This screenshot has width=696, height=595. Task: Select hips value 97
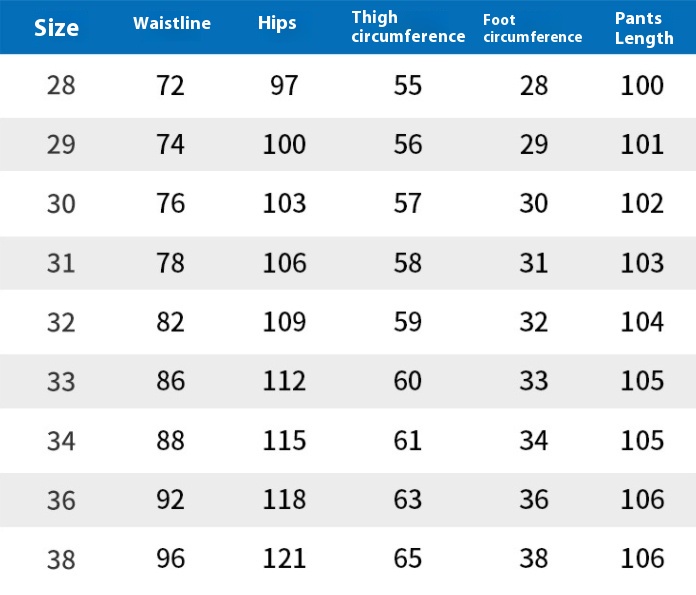coord(284,86)
